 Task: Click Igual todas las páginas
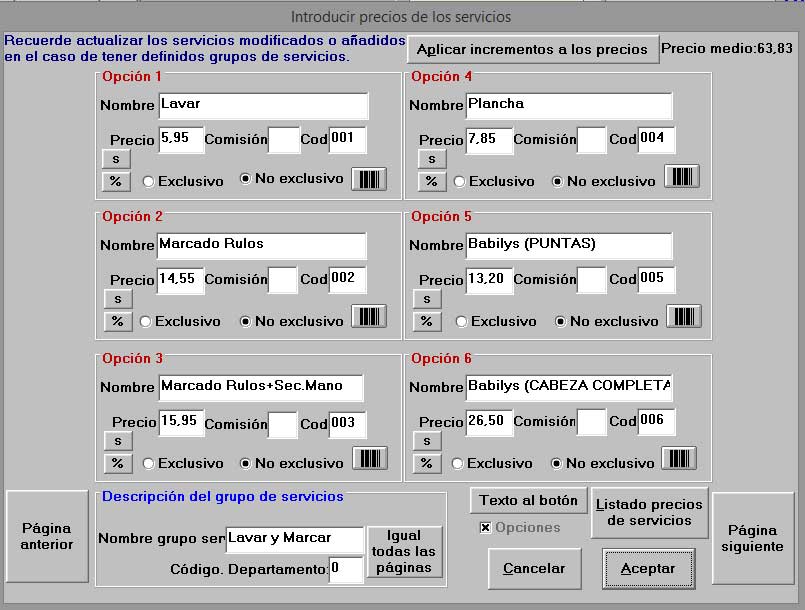(404, 552)
